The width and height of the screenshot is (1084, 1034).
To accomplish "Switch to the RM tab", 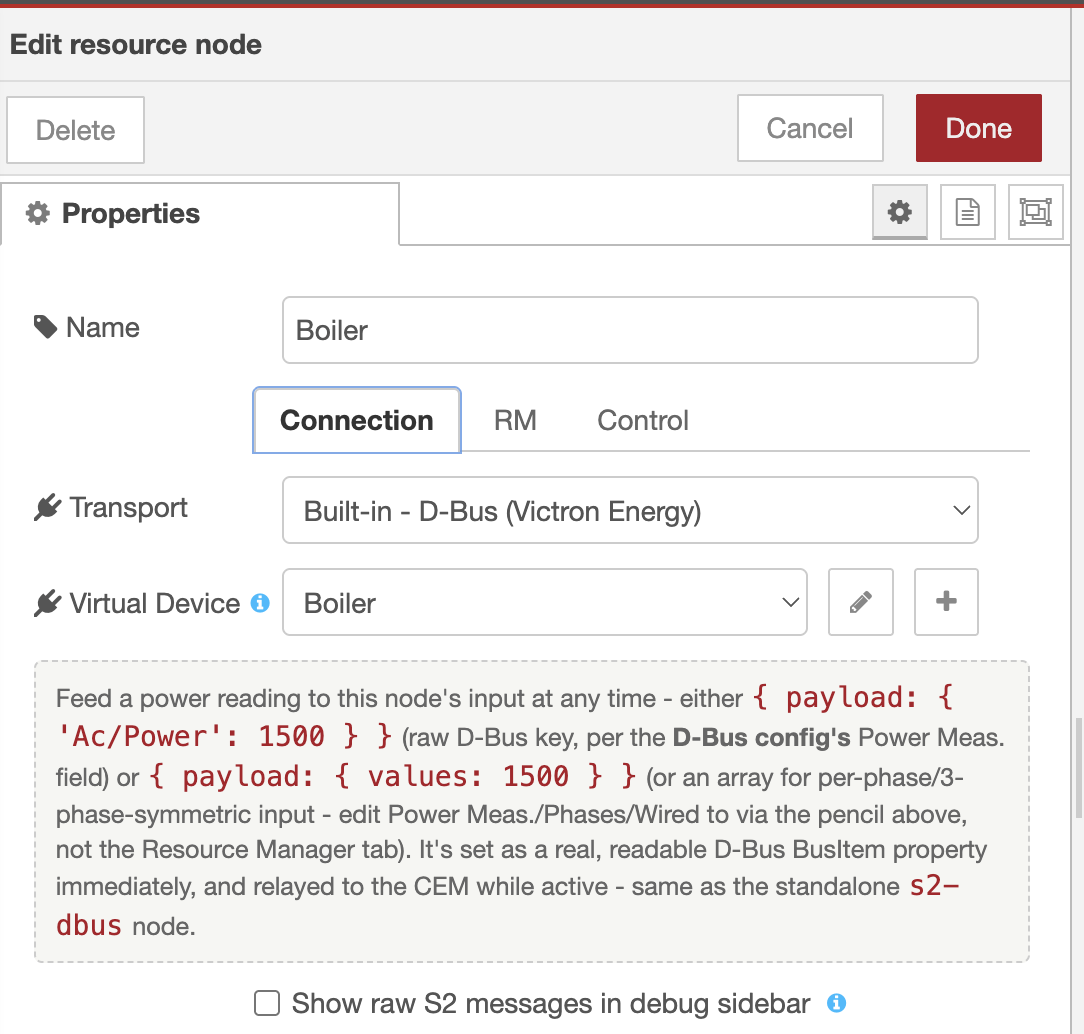I will click(515, 420).
